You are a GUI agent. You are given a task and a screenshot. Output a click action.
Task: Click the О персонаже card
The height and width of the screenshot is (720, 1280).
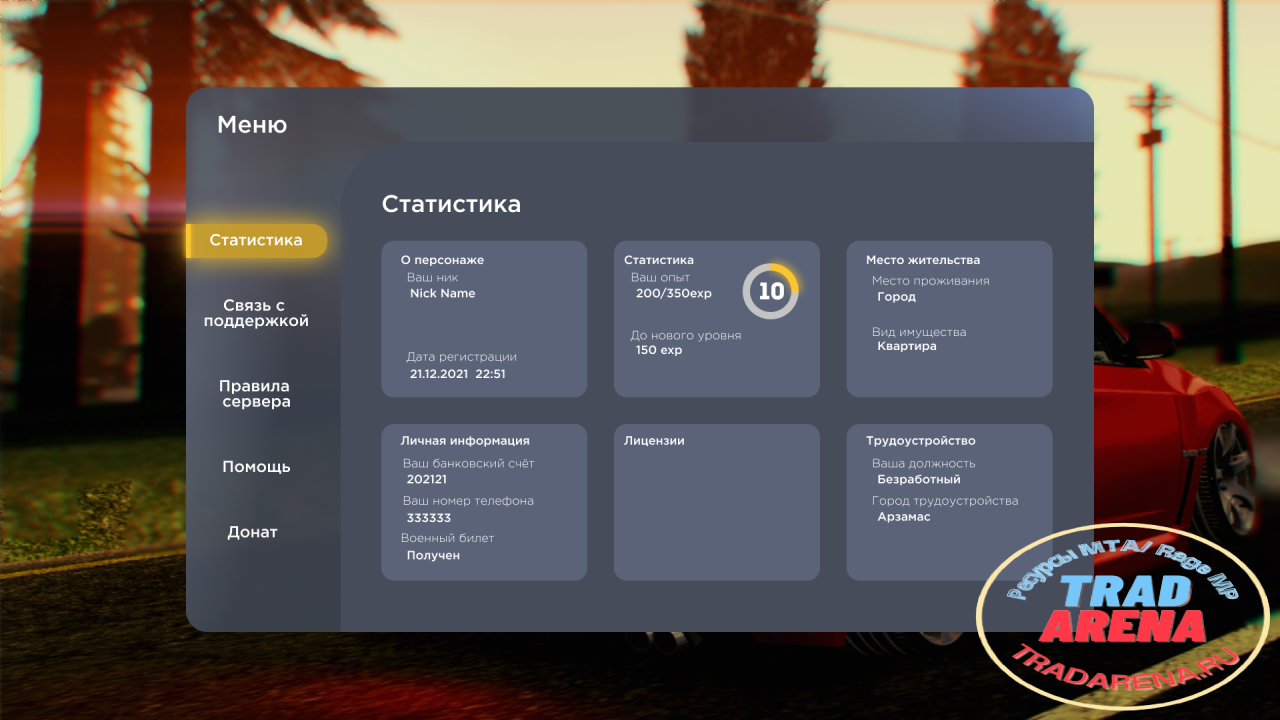coord(484,319)
